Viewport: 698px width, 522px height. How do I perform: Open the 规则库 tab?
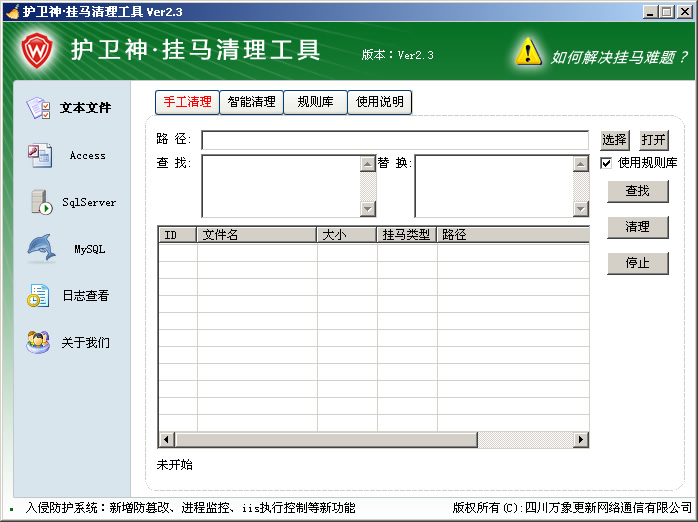(315, 102)
